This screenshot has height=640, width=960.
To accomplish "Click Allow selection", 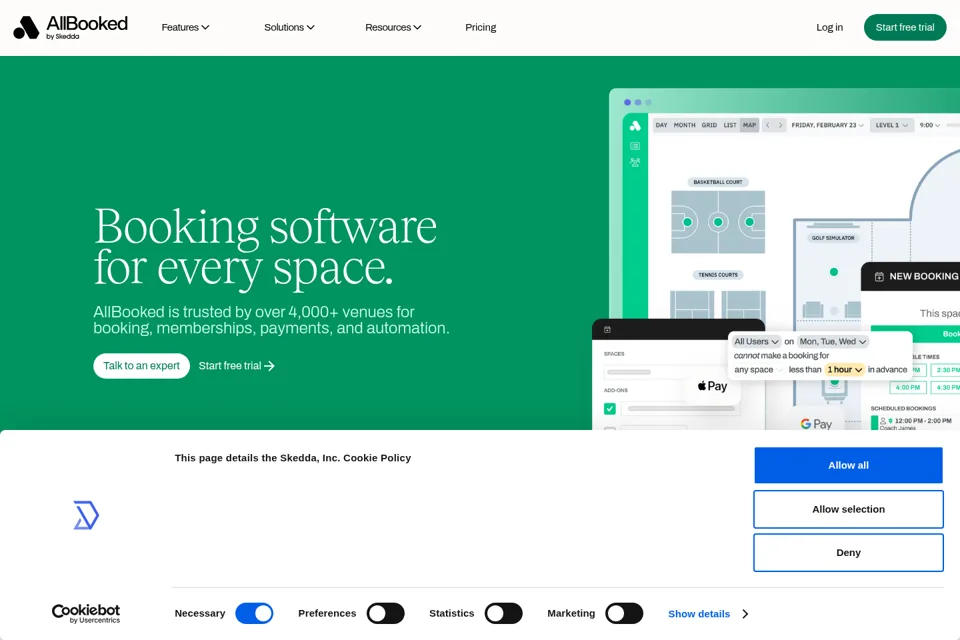I will pos(848,509).
